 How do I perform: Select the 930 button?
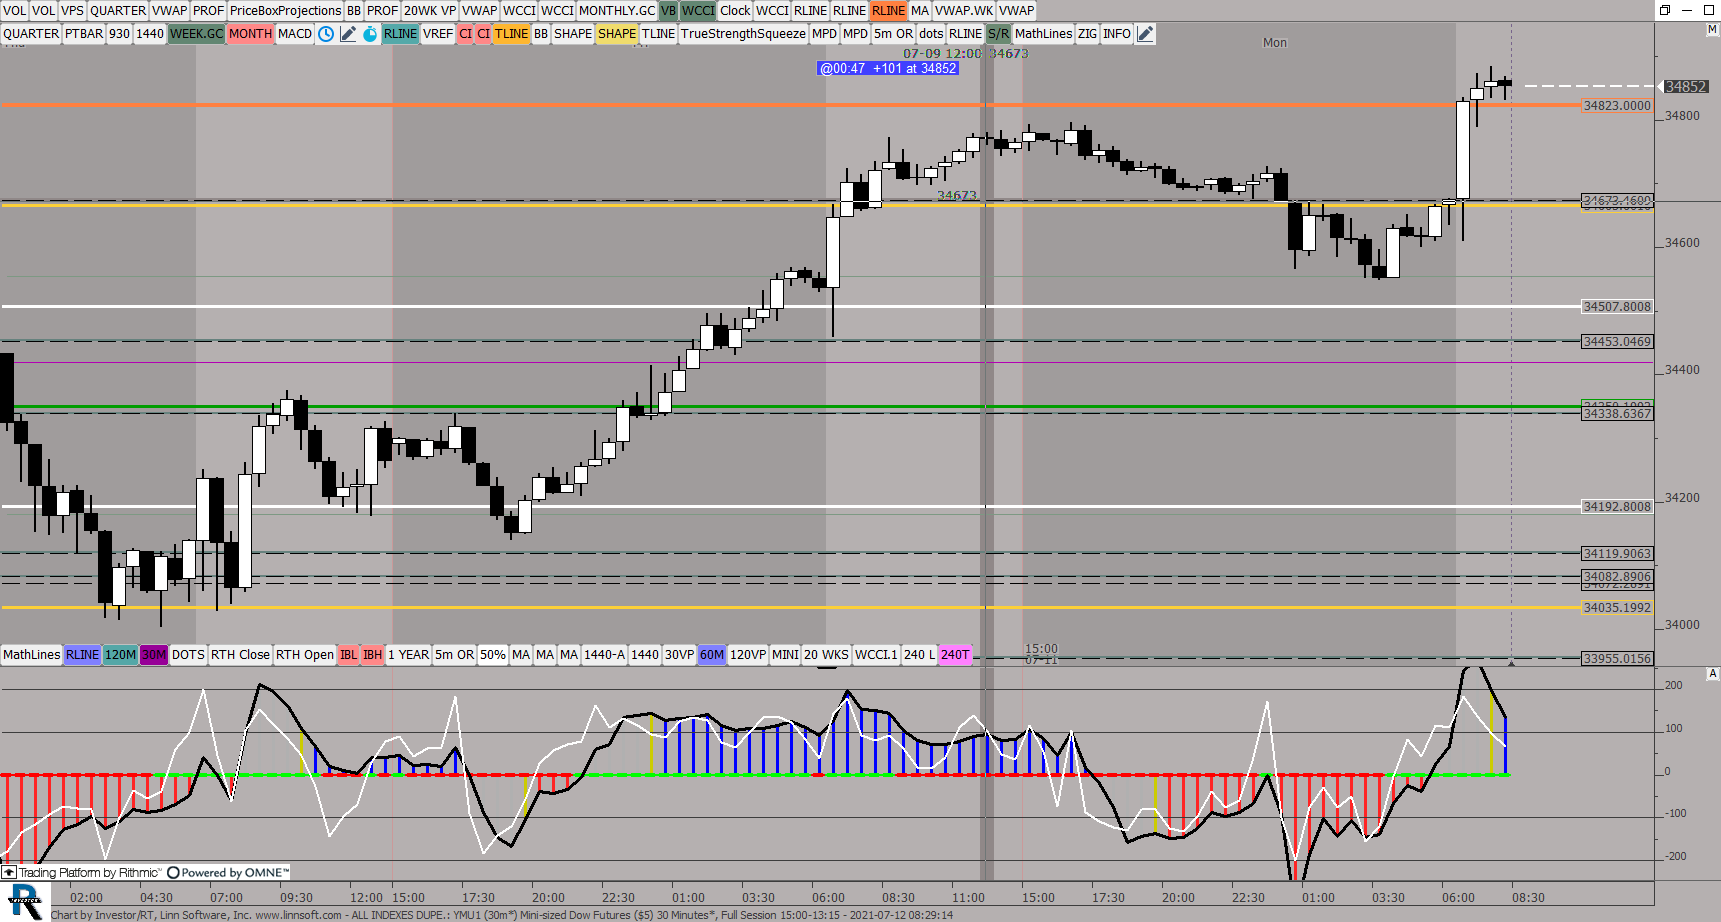point(119,33)
